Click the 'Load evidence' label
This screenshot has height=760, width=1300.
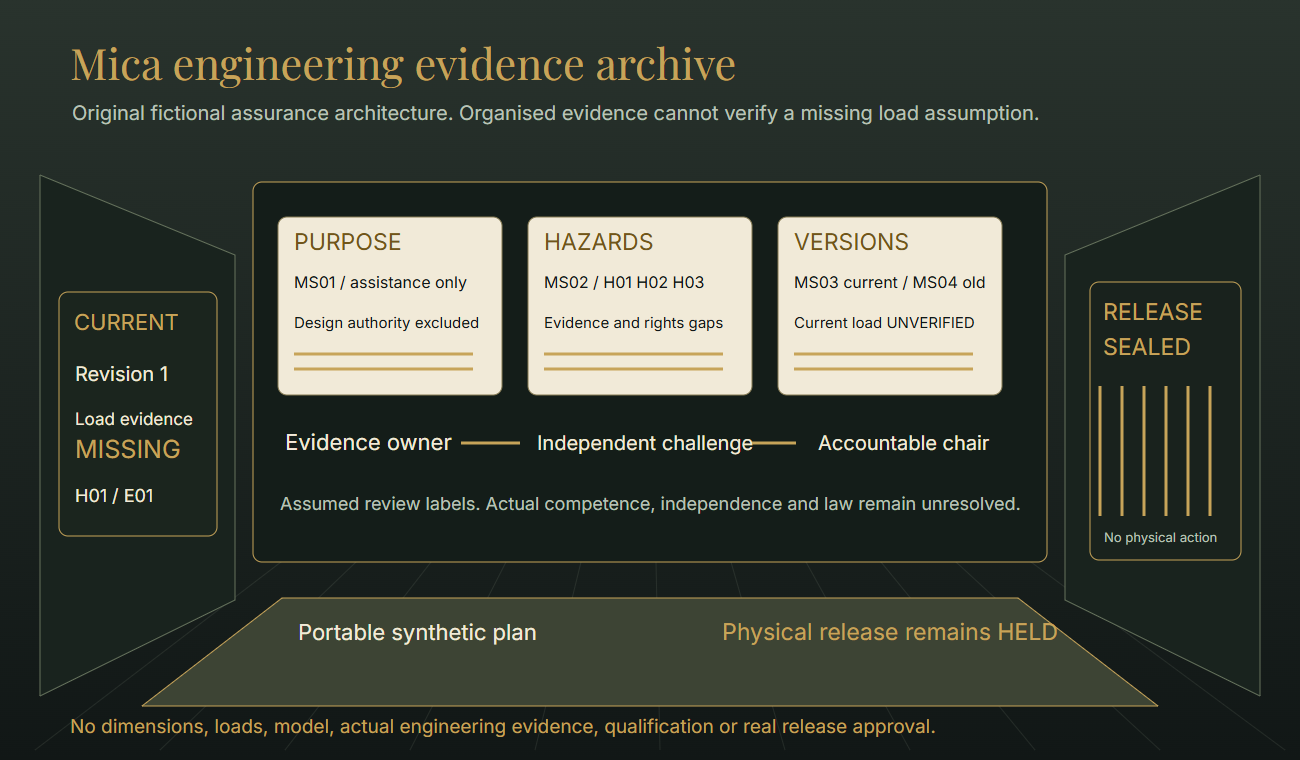pyautogui.click(x=134, y=419)
